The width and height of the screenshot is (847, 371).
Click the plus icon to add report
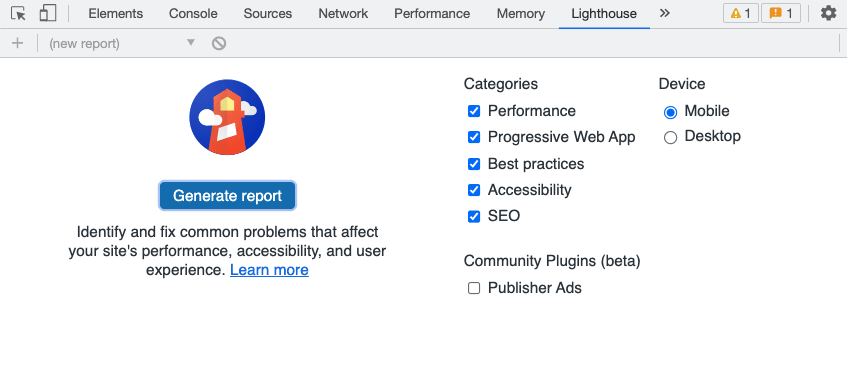pos(17,43)
